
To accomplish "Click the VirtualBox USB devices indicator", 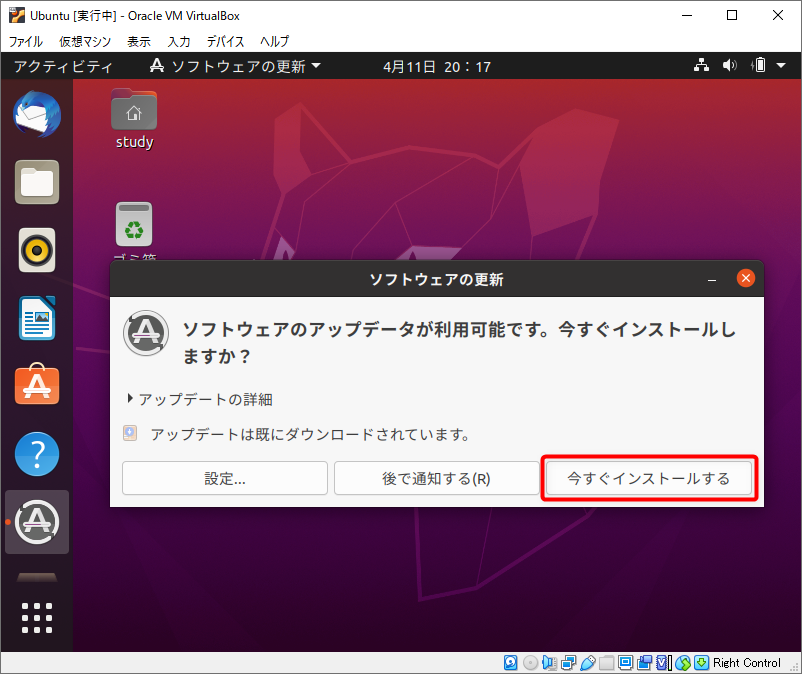I will pos(588,663).
